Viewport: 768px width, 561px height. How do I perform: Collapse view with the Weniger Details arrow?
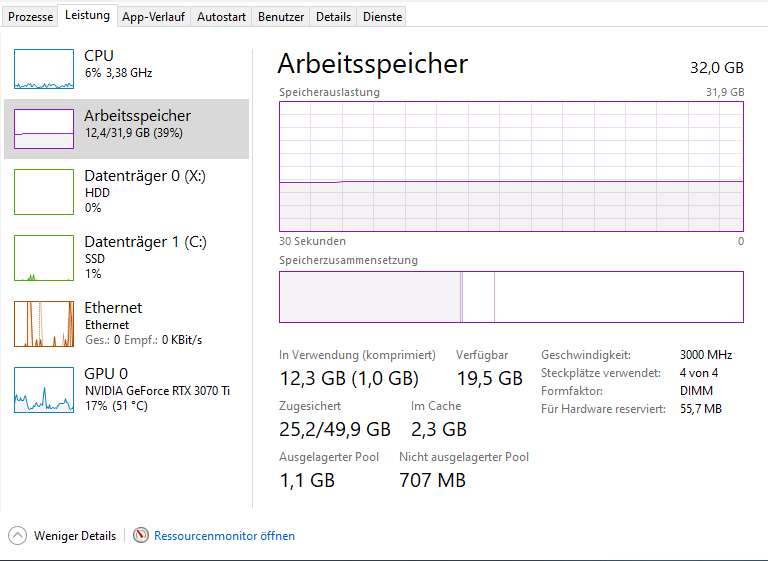pyautogui.click(x=17, y=536)
